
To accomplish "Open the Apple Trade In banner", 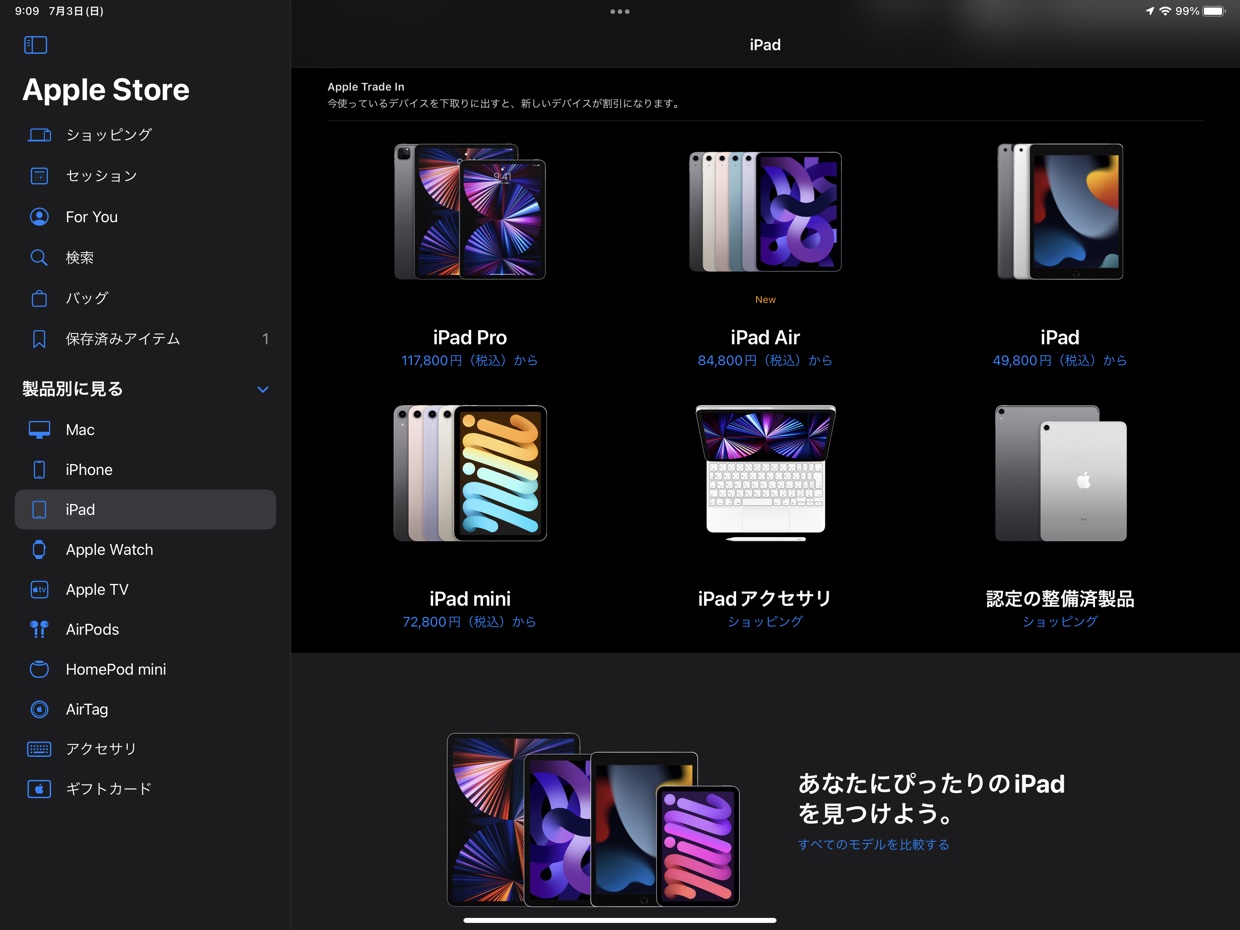I will pos(765,95).
